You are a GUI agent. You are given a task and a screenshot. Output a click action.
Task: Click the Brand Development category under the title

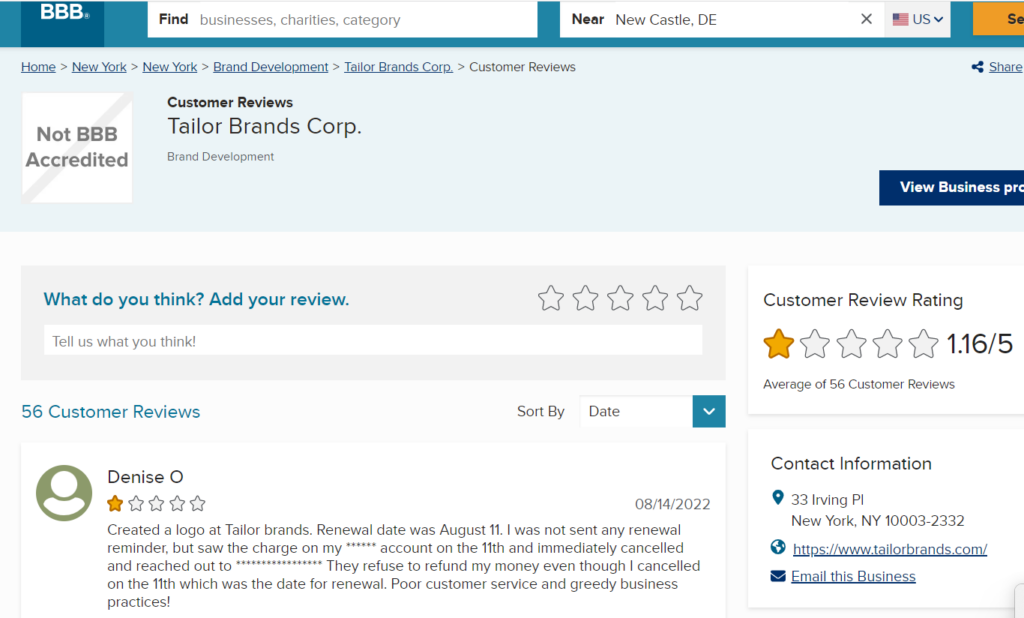pos(220,157)
